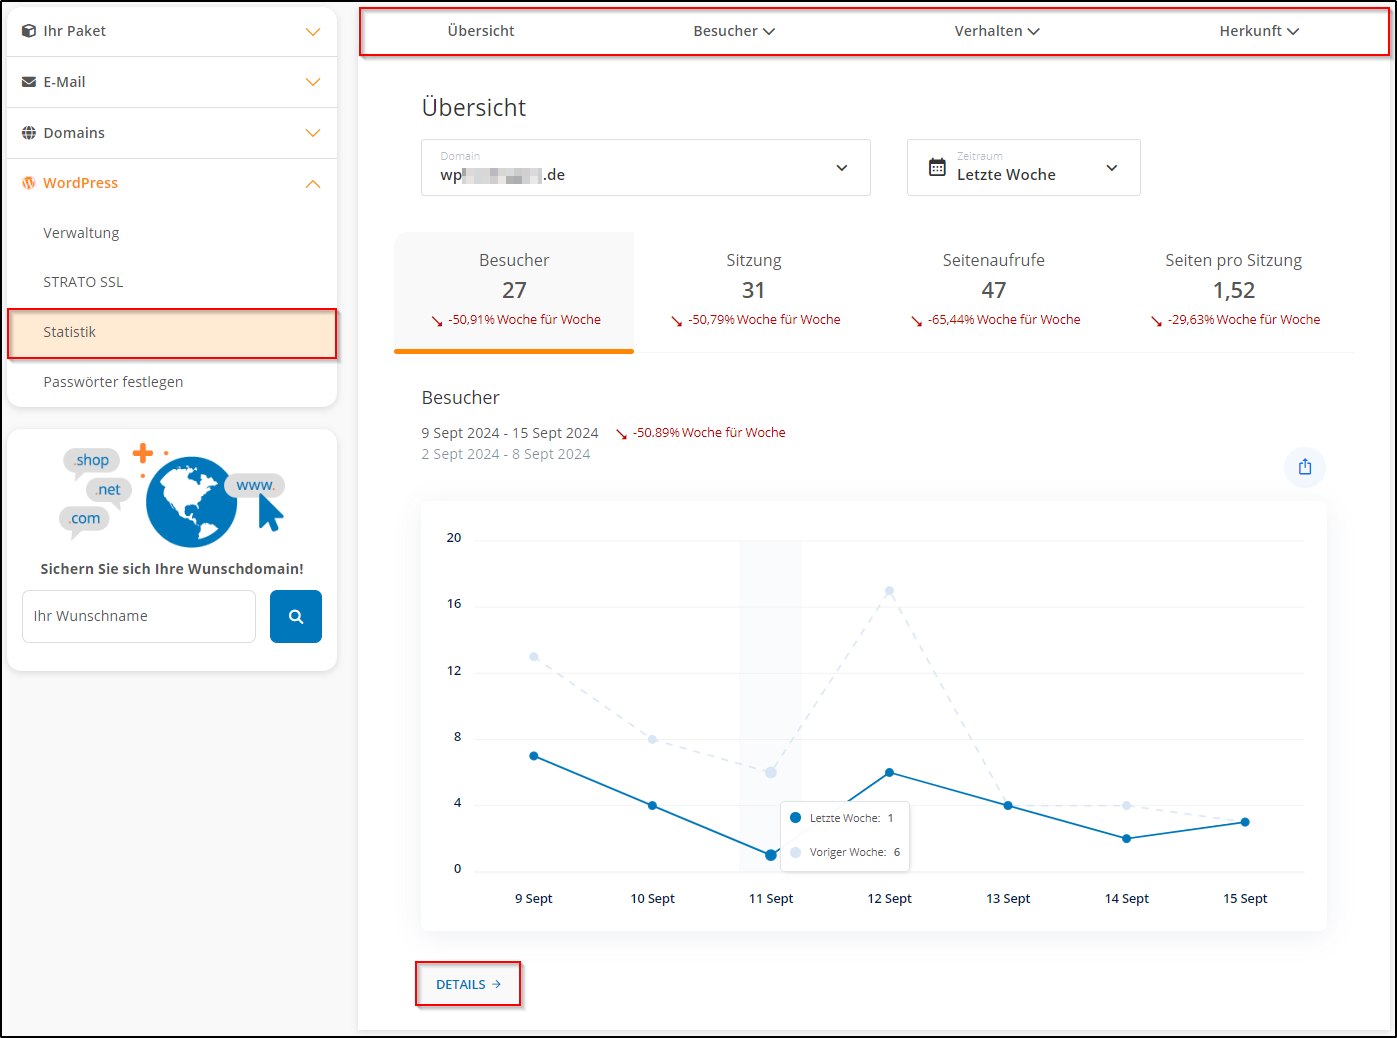Focus the Ihr Wunschname input field

coord(139,616)
